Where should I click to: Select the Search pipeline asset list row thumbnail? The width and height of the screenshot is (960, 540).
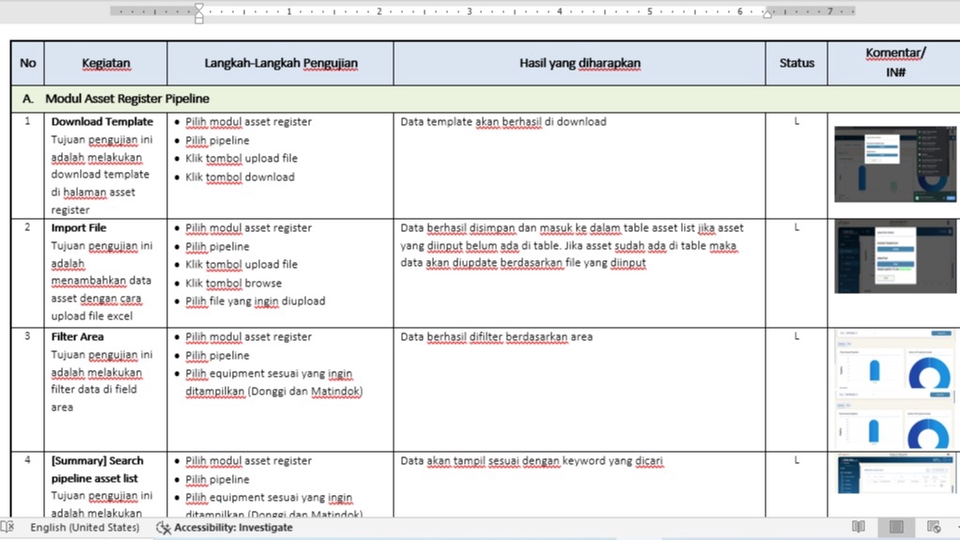pyautogui.click(x=895, y=474)
